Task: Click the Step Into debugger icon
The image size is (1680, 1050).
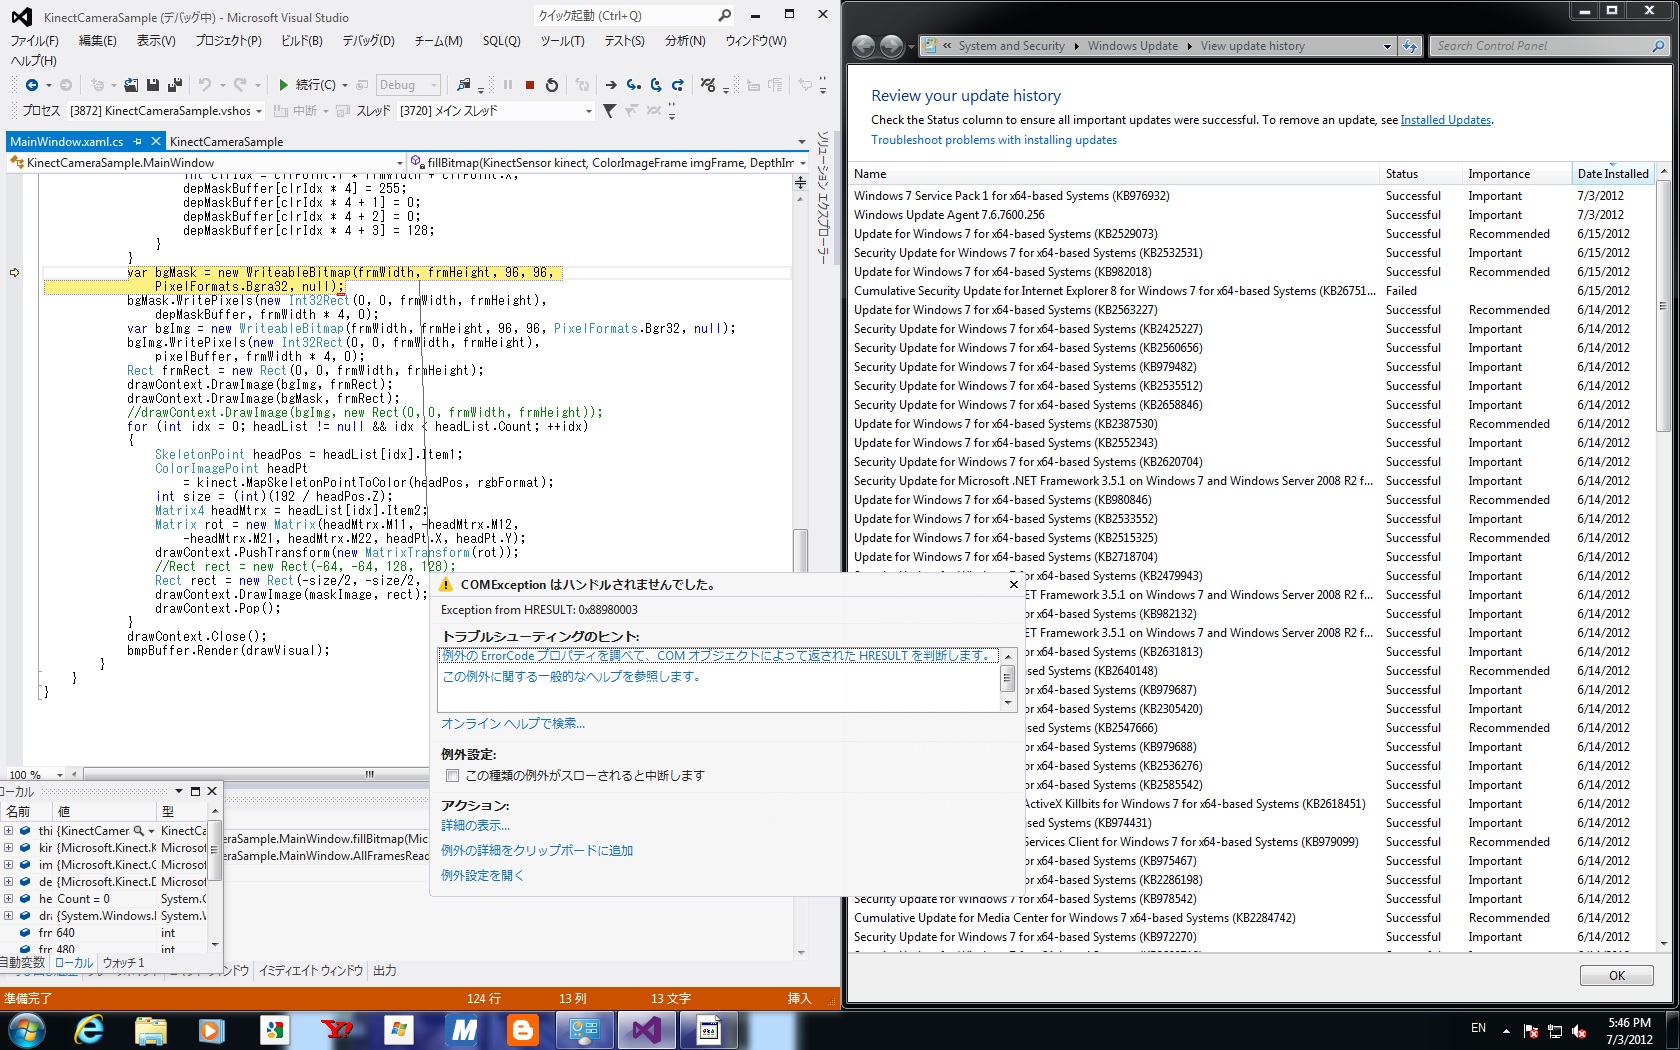Action: point(633,85)
